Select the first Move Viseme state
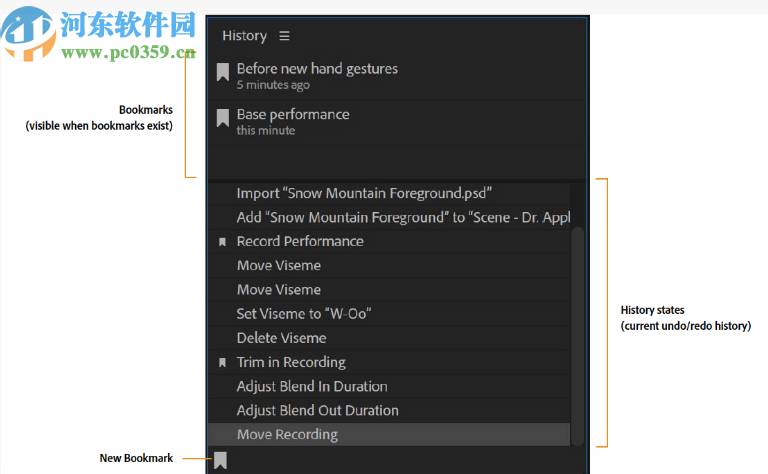768x474 pixels. (279, 265)
